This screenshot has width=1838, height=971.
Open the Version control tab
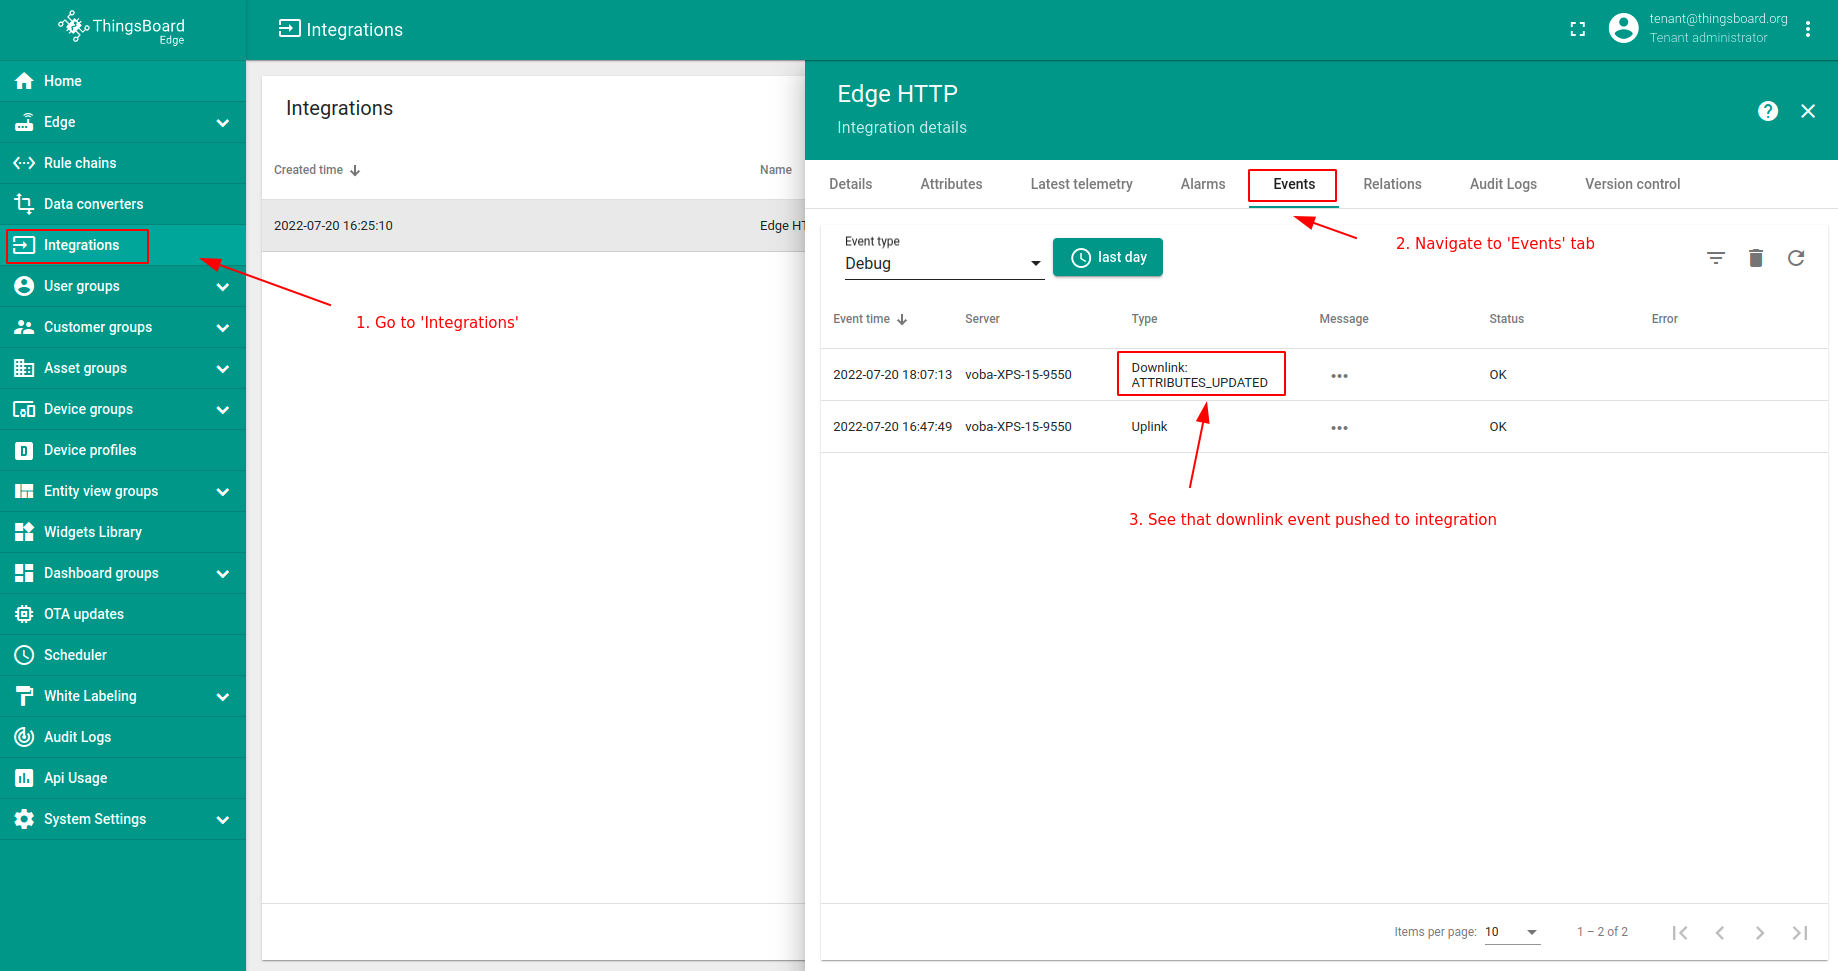[1632, 184]
